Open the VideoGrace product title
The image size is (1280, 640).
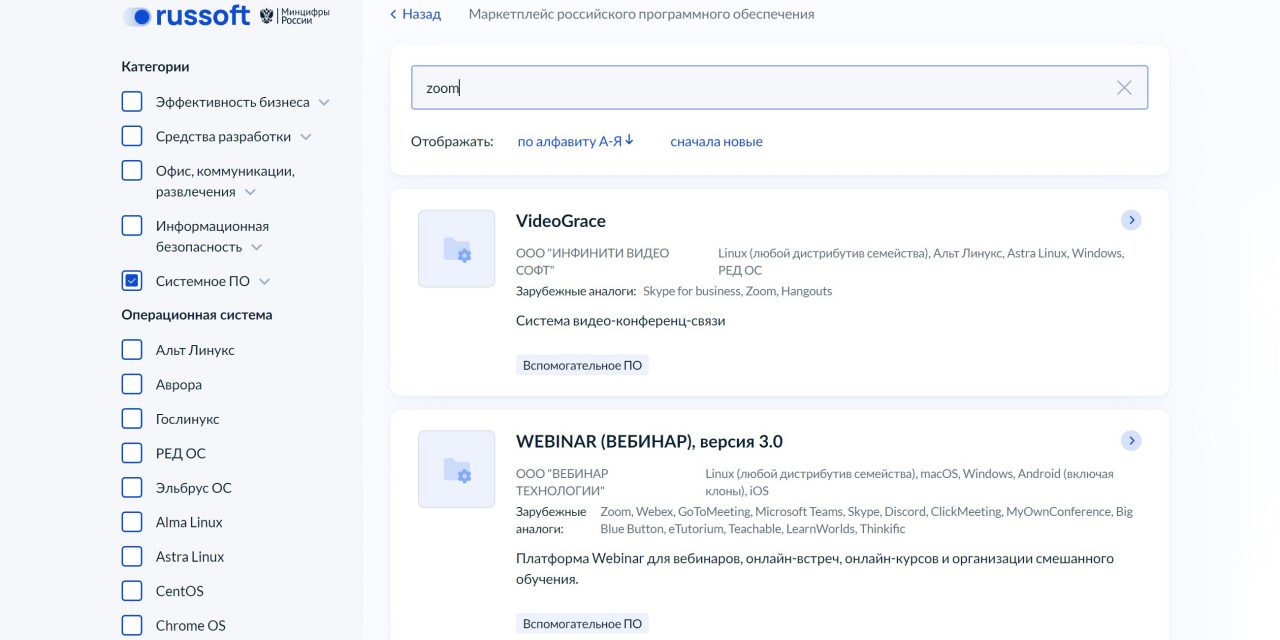coord(560,221)
